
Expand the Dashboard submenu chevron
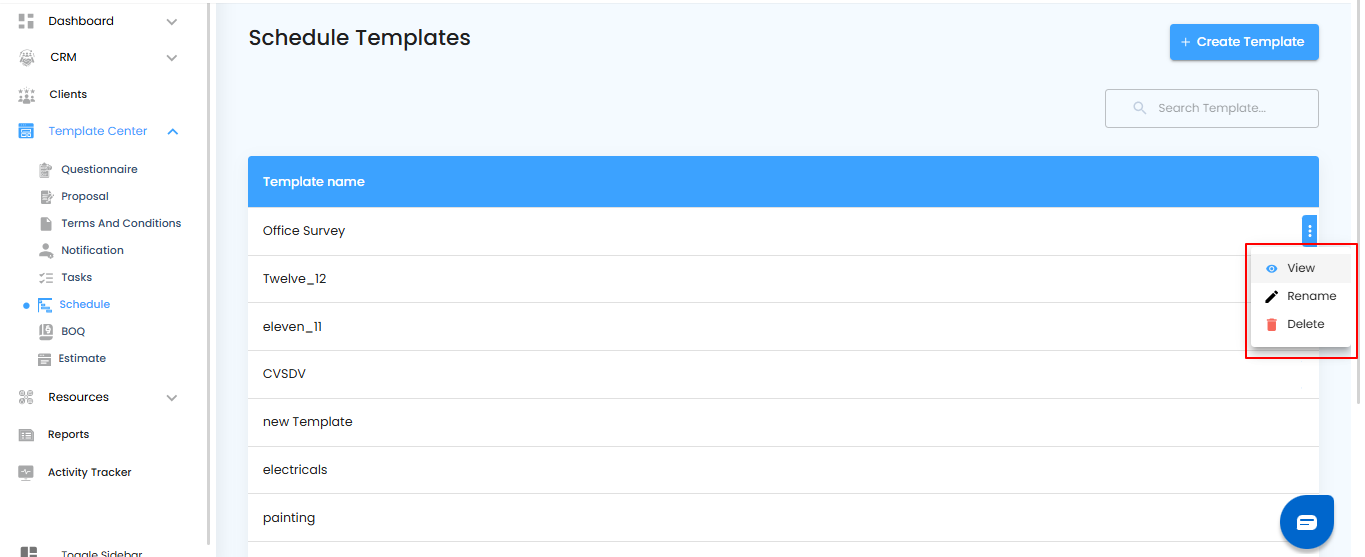pos(172,22)
